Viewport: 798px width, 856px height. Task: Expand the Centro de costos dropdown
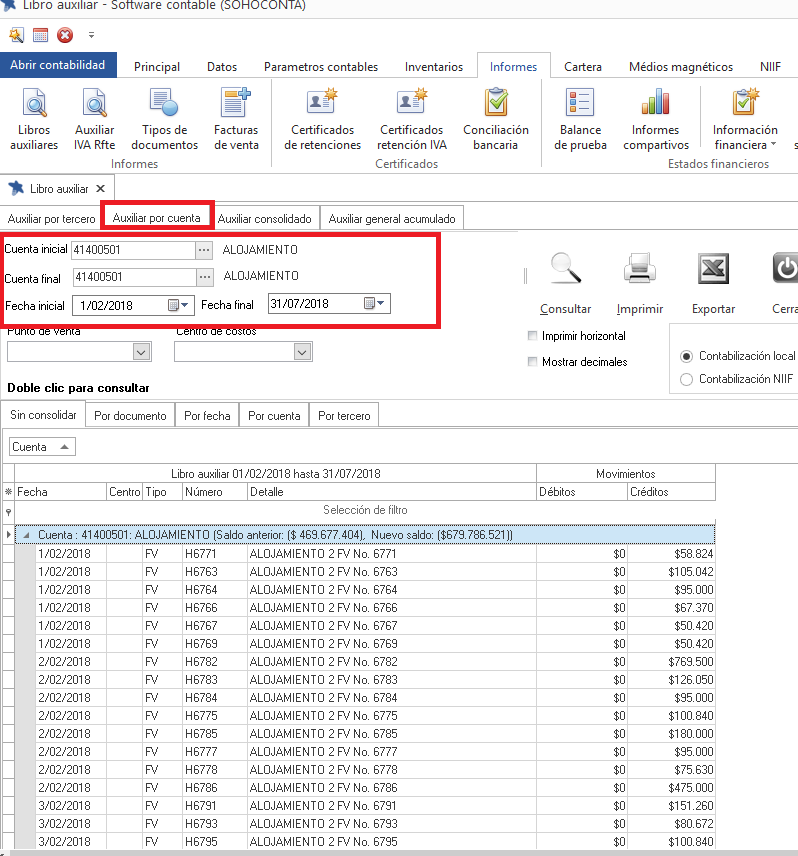coord(302,352)
